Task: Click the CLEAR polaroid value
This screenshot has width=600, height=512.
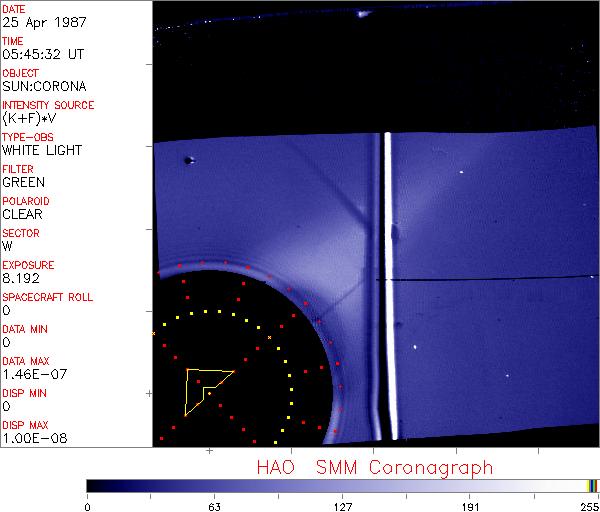Action: [22, 215]
